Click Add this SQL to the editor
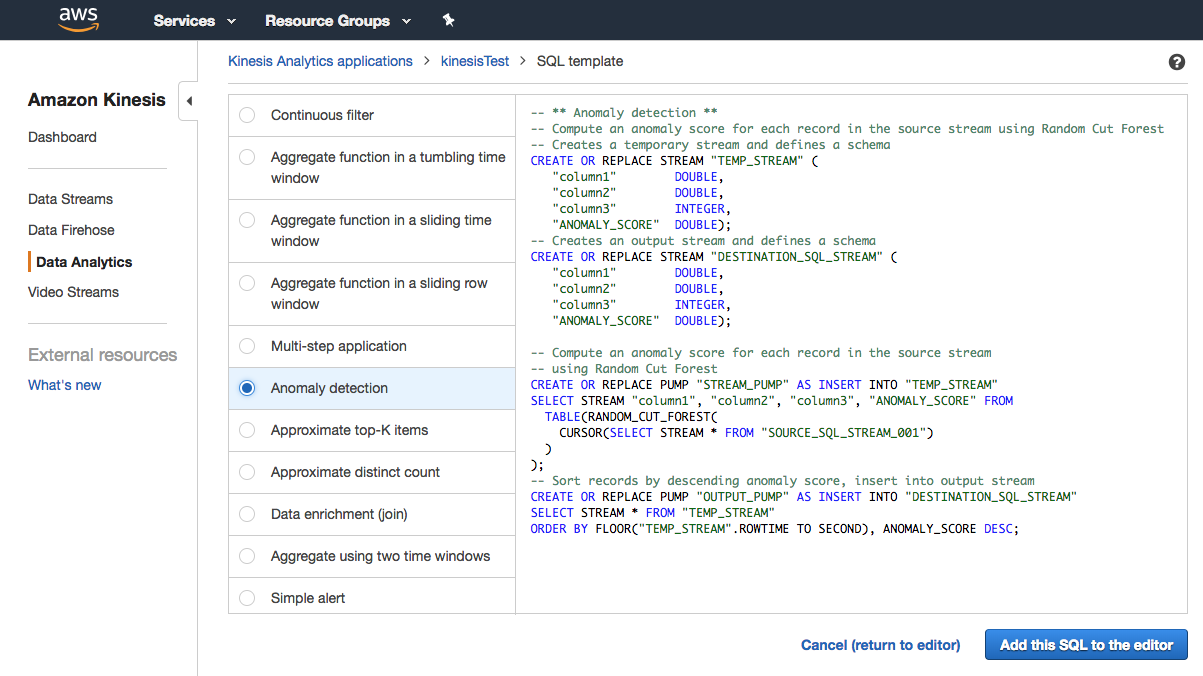 pos(1086,645)
